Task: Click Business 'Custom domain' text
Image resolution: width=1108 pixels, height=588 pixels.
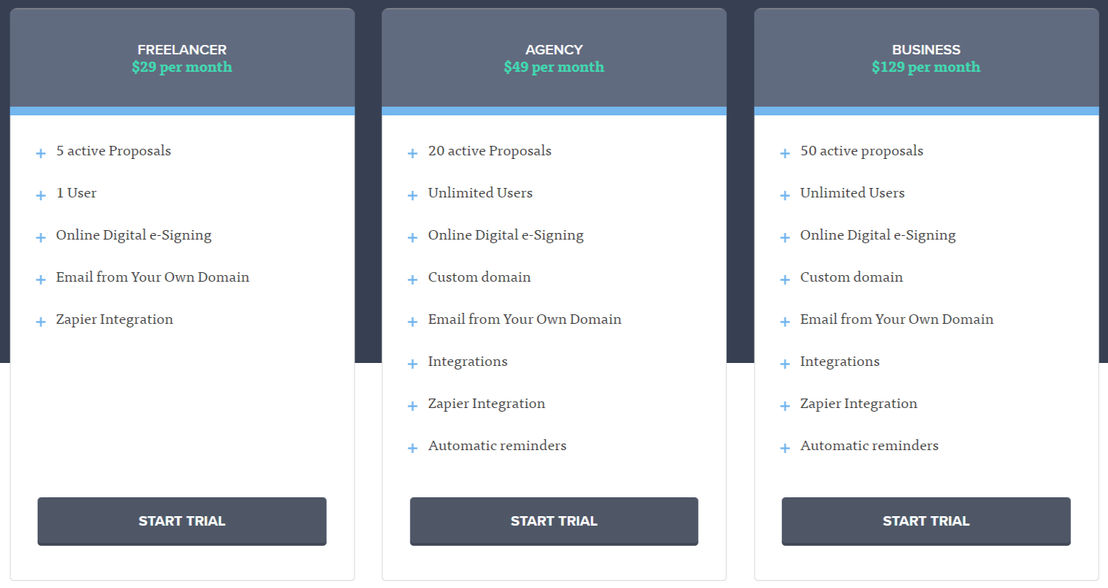Action: (851, 277)
